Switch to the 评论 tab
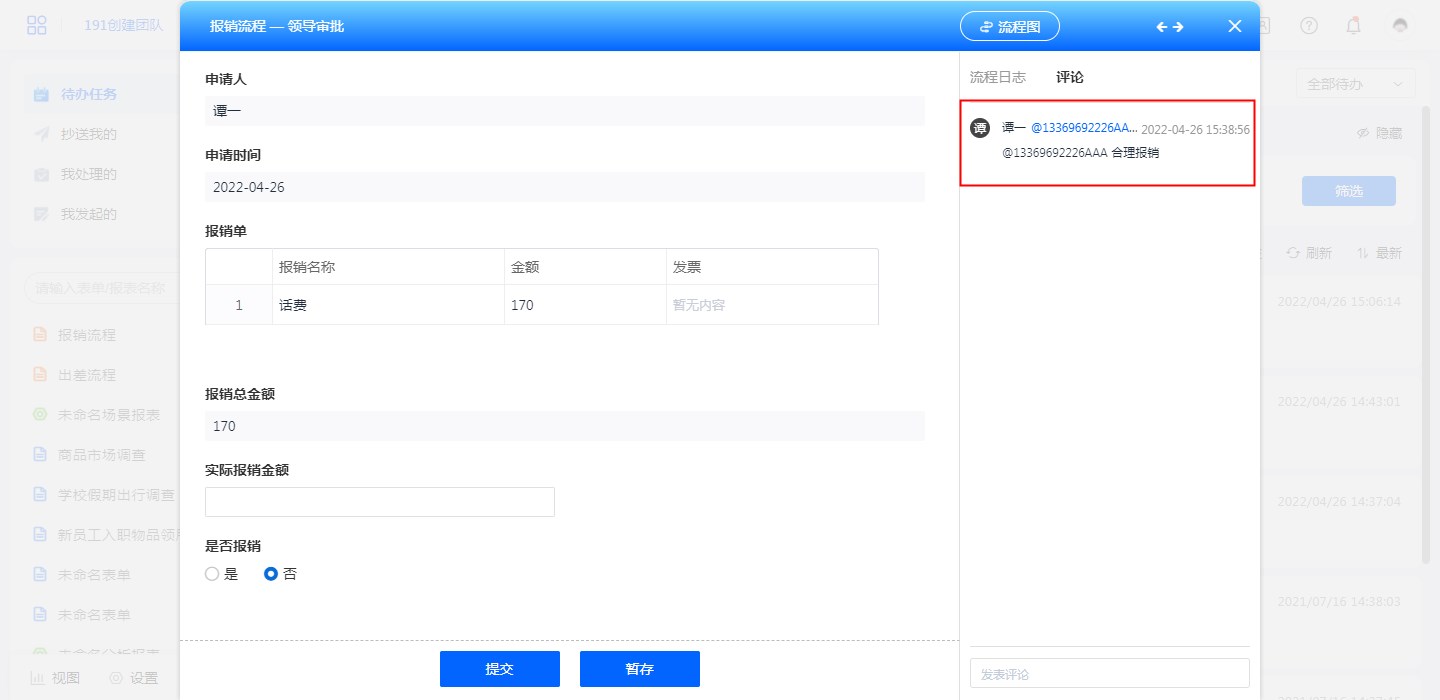 [1069, 77]
